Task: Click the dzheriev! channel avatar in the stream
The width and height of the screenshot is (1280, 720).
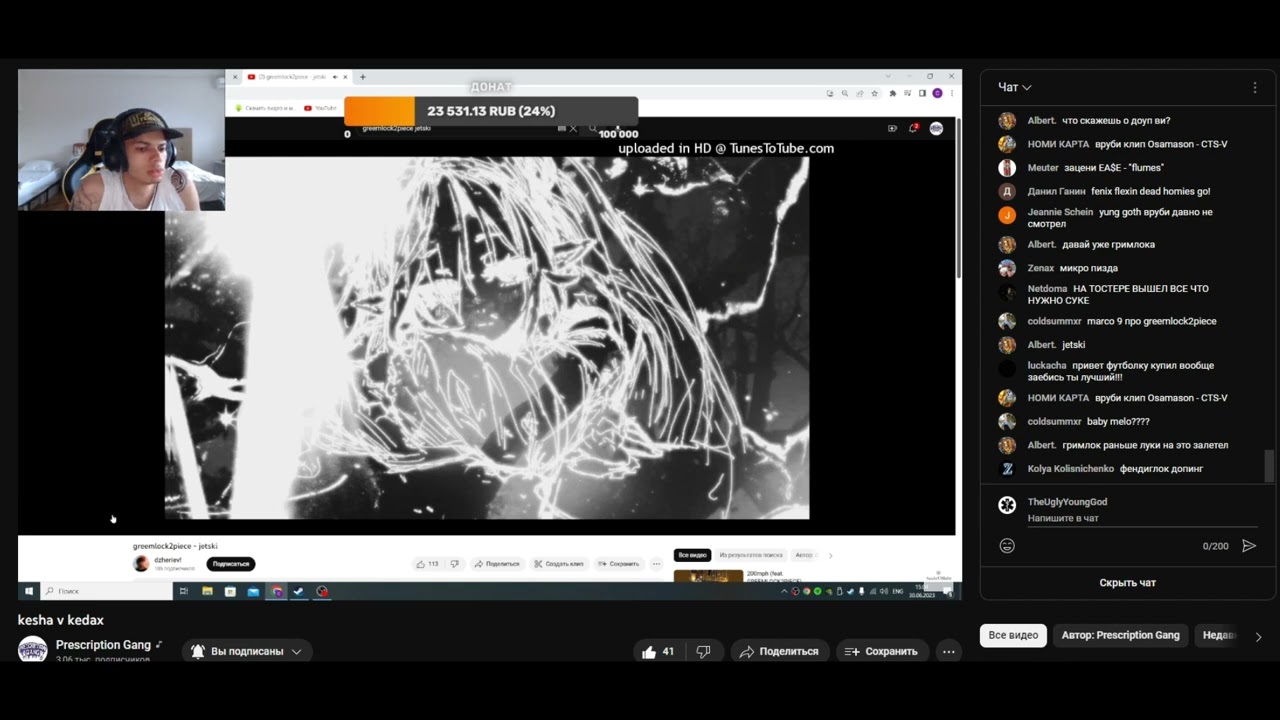Action: point(141,563)
